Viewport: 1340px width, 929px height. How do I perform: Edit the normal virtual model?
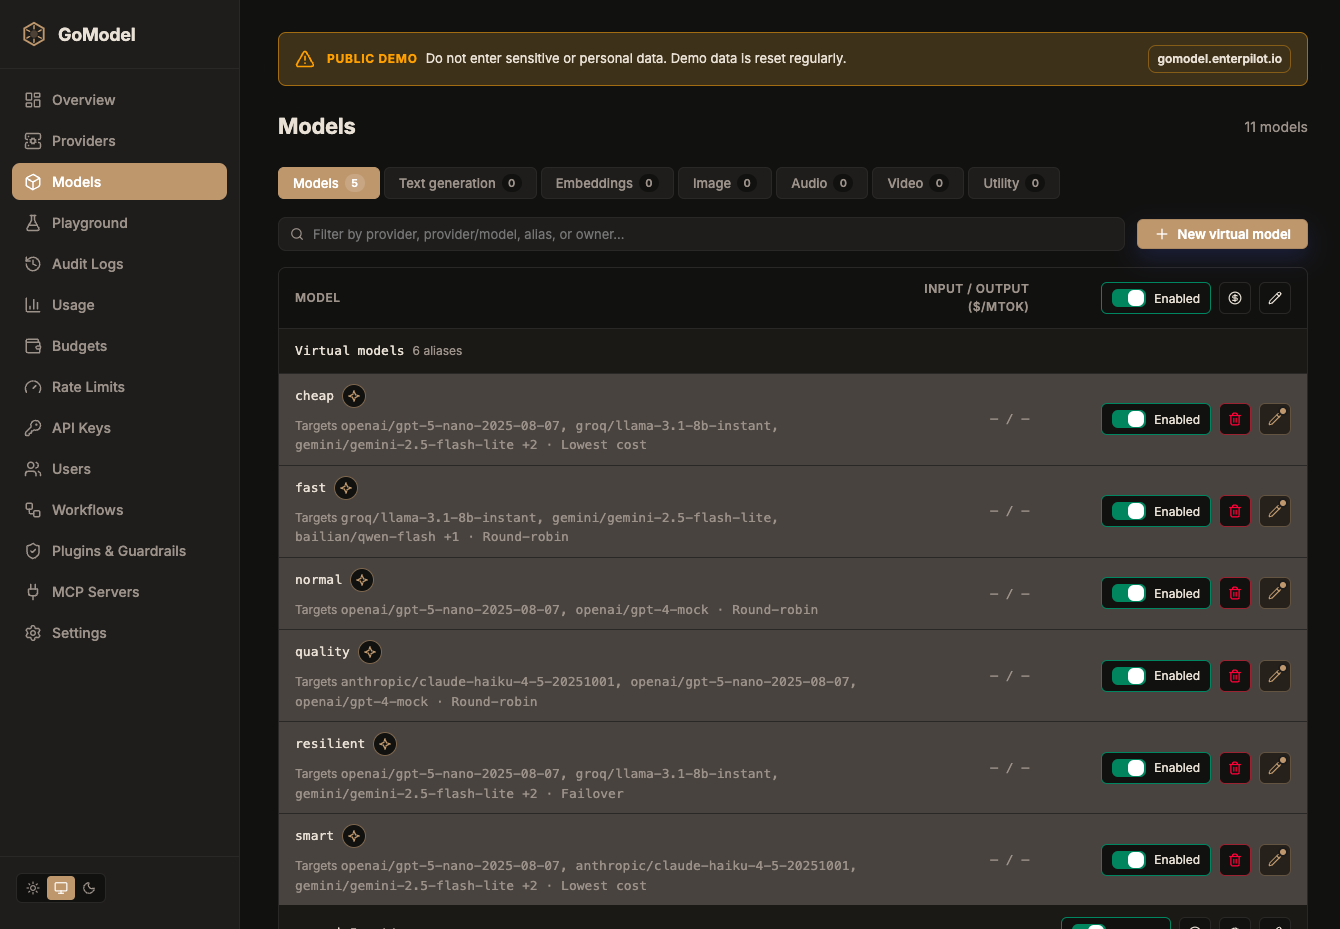(1275, 594)
